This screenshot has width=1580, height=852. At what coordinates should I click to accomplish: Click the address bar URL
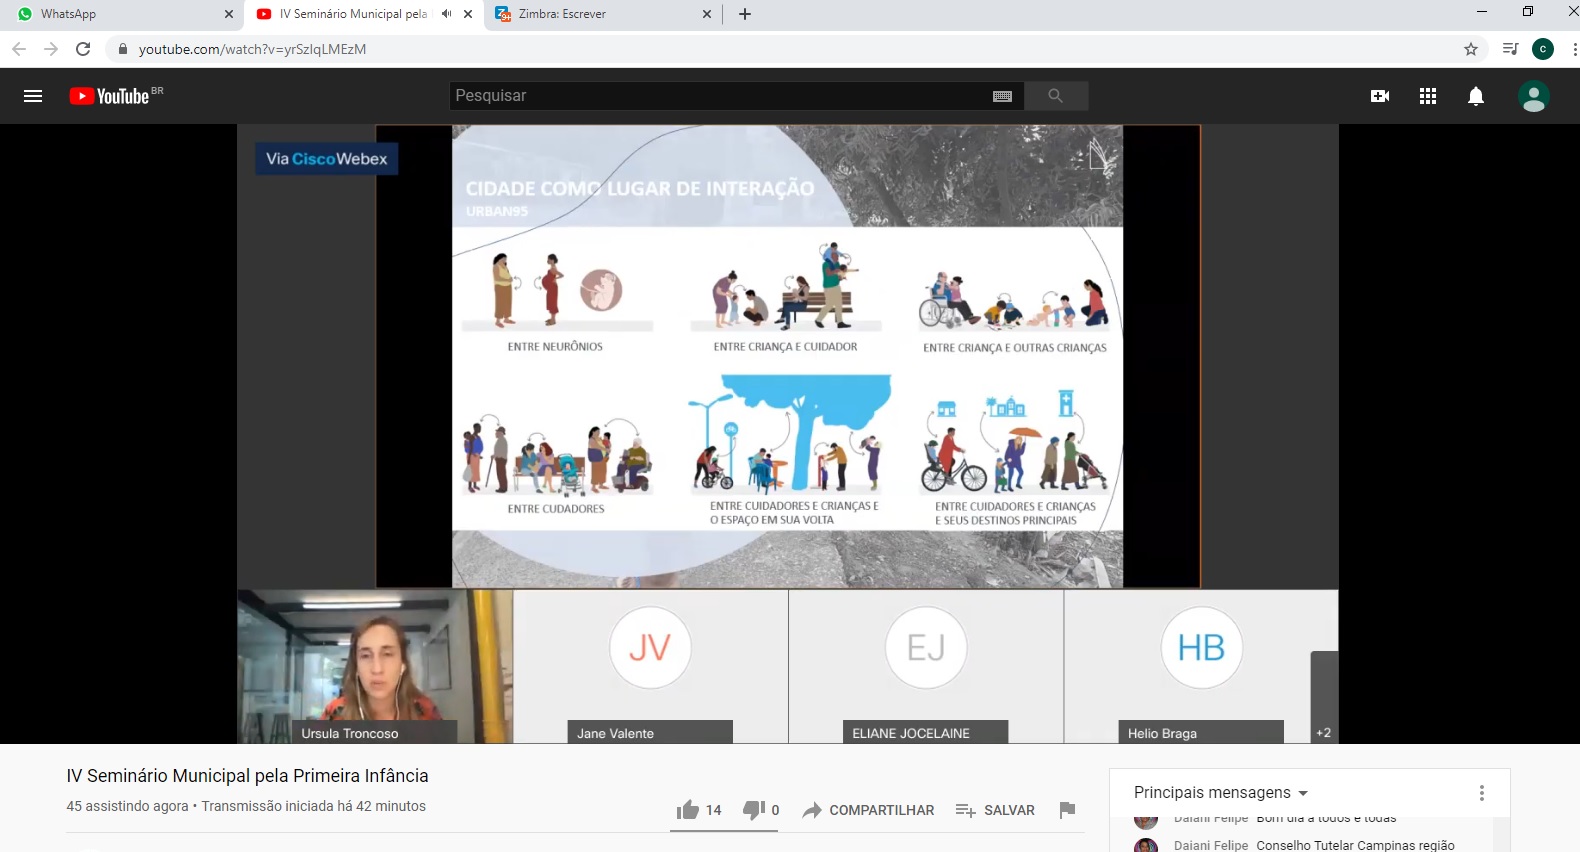tap(252, 49)
